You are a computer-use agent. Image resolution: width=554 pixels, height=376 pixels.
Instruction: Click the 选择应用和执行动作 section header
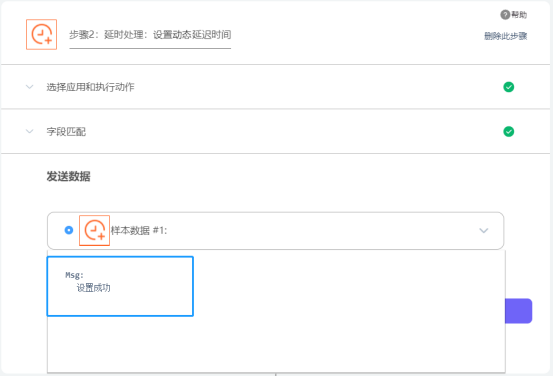tap(276, 87)
